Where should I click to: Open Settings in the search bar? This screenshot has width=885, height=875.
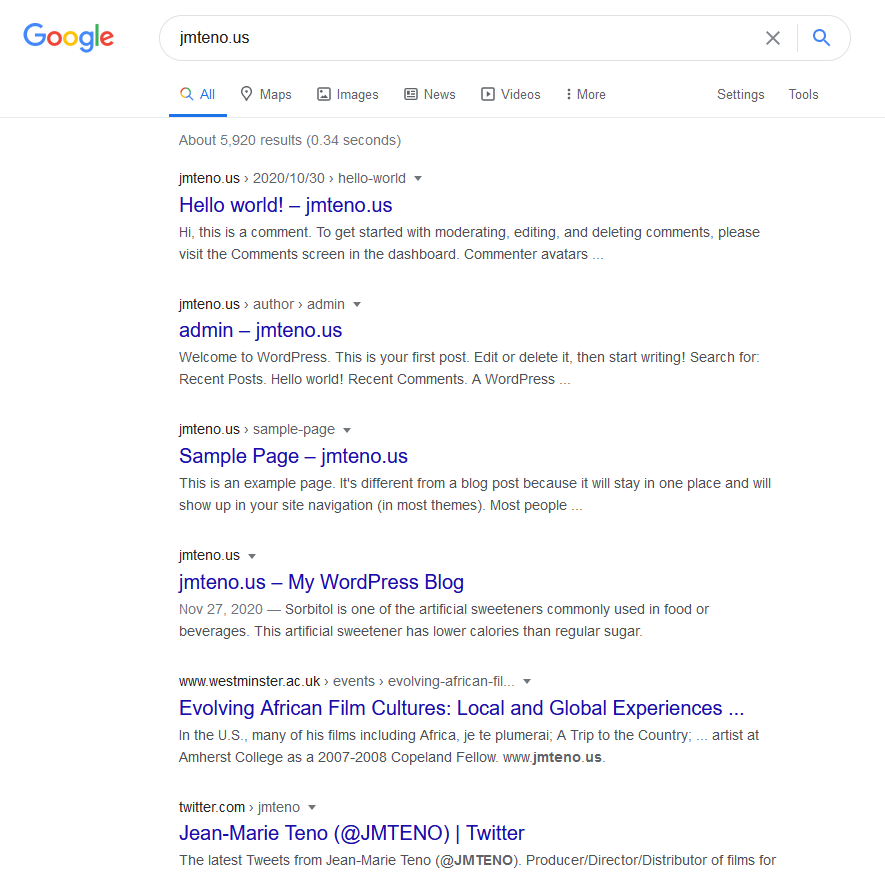[741, 94]
